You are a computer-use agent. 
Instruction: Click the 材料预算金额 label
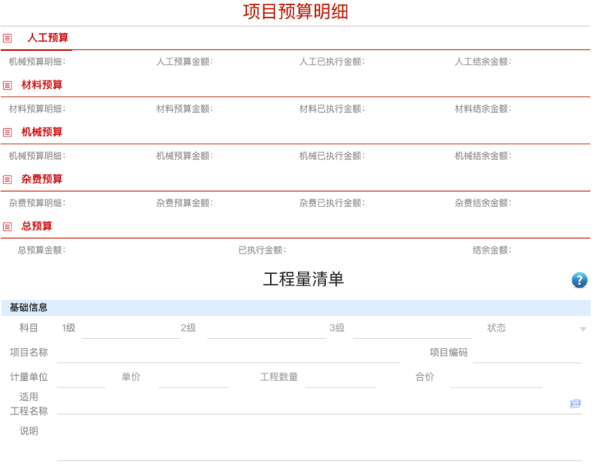[184, 109]
